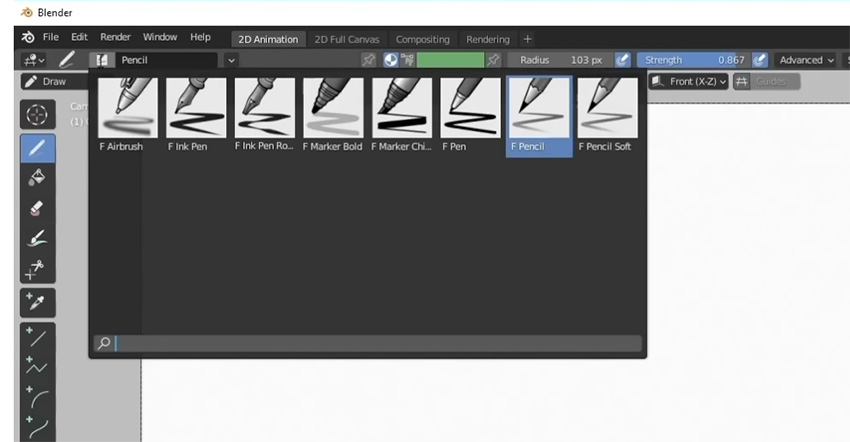
Task: Toggle strength pen pressure button
Action: (760, 60)
